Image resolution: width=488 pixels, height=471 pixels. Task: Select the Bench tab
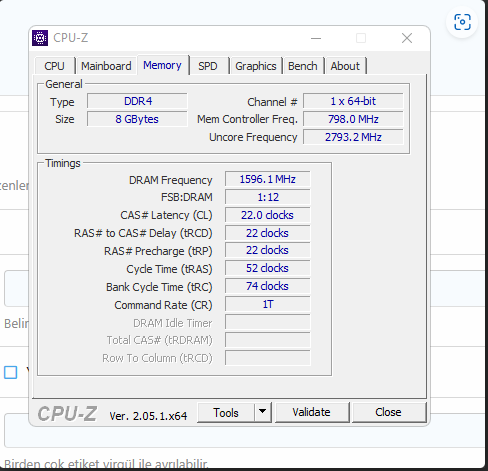pyautogui.click(x=303, y=66)
